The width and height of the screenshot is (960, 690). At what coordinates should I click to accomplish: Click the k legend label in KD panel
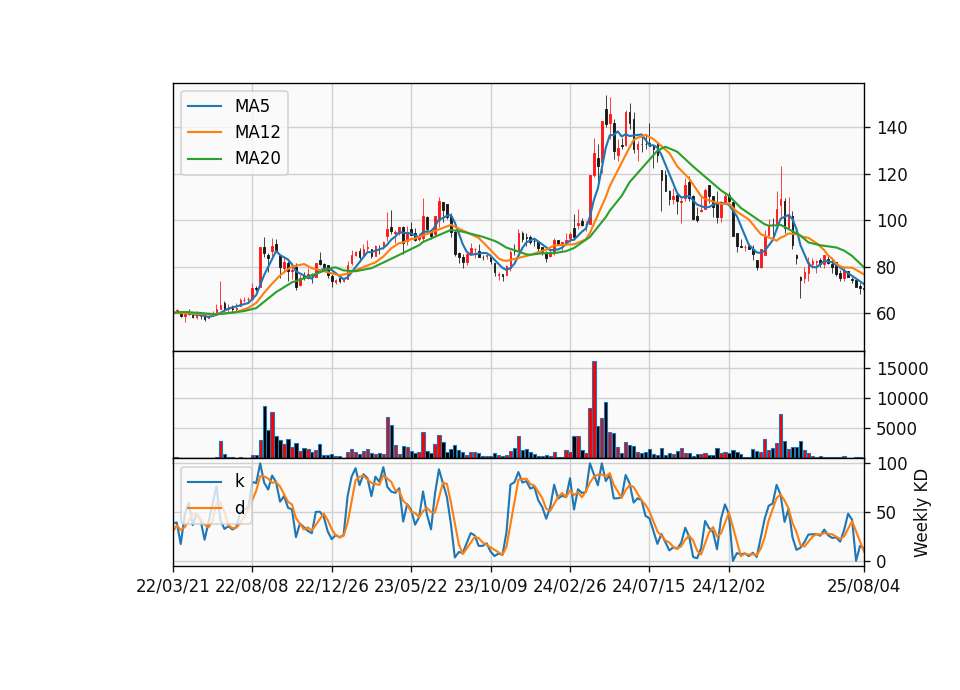tap(239, 481)
